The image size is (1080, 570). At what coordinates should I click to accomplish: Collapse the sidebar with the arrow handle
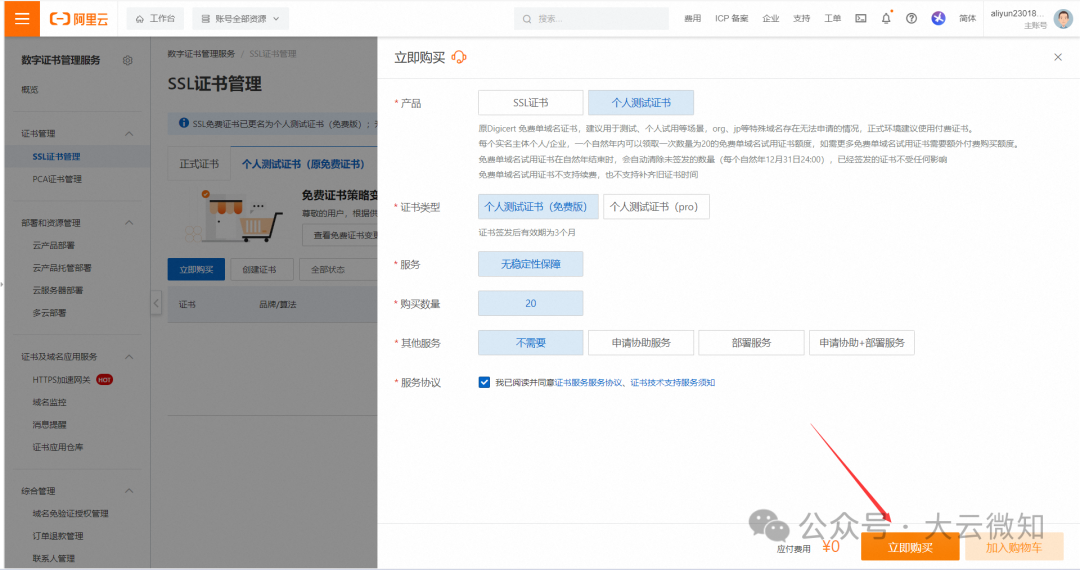(156, 303)
